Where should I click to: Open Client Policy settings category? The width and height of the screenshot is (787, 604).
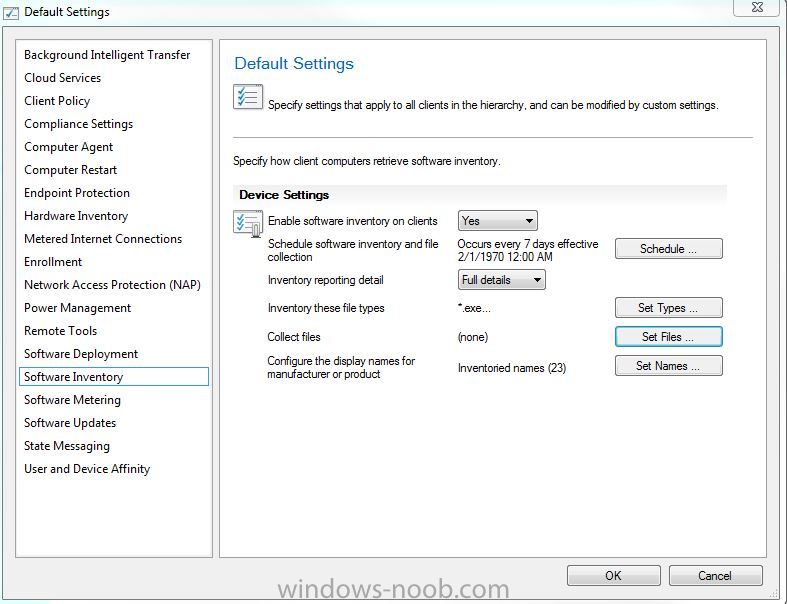[x=57, y=101]
